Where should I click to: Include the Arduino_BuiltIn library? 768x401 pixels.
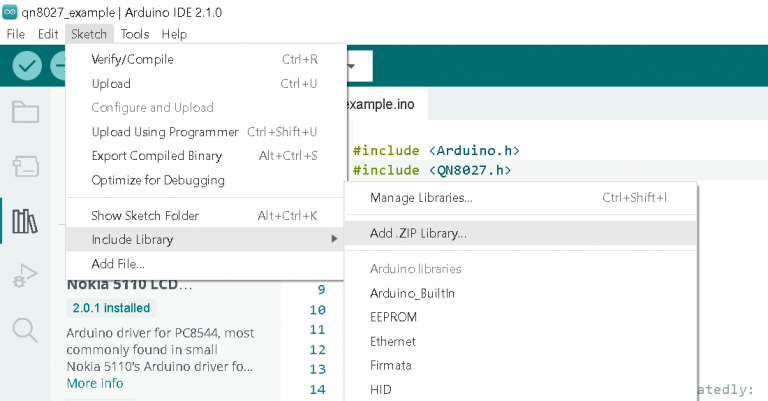pyautogui.click(x=521, y=293)
